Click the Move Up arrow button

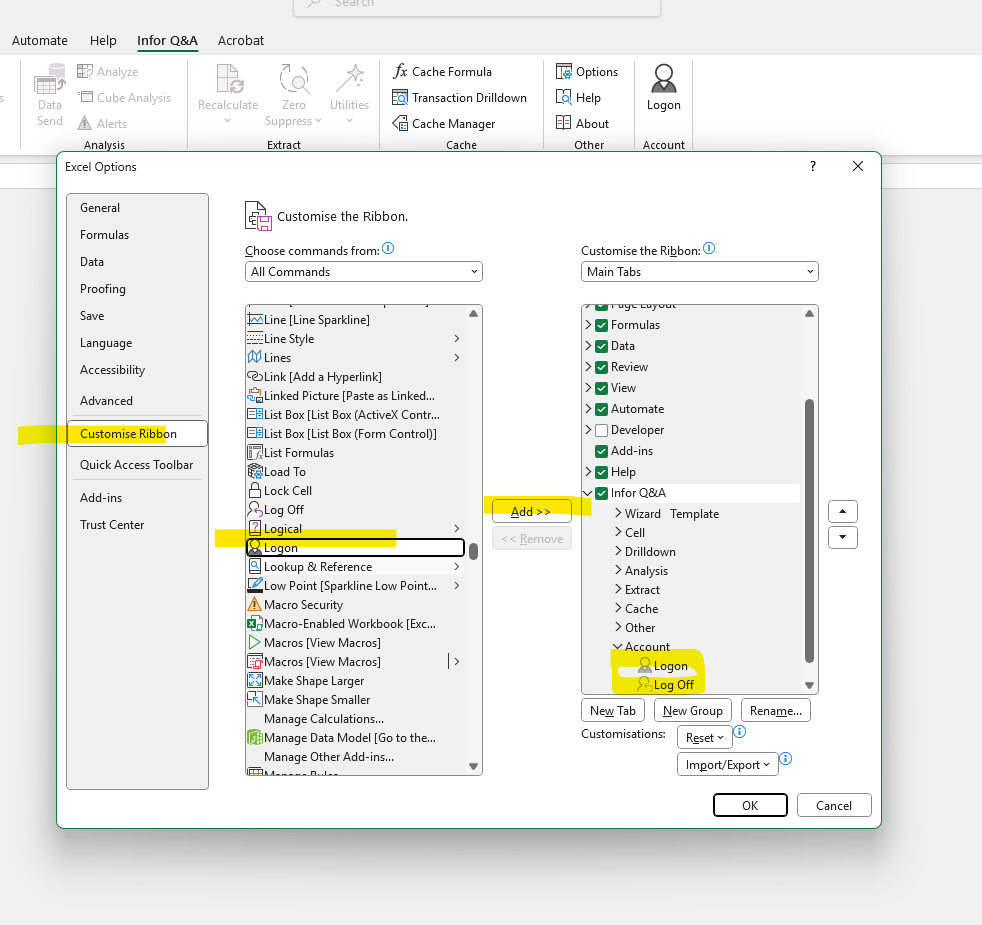(843, 512)
